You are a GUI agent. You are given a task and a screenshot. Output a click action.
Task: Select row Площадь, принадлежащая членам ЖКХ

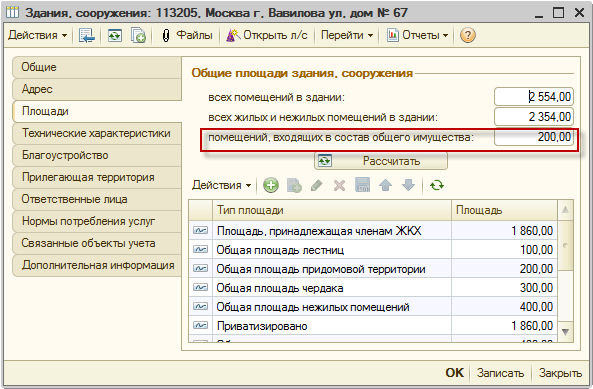[373, 231]
